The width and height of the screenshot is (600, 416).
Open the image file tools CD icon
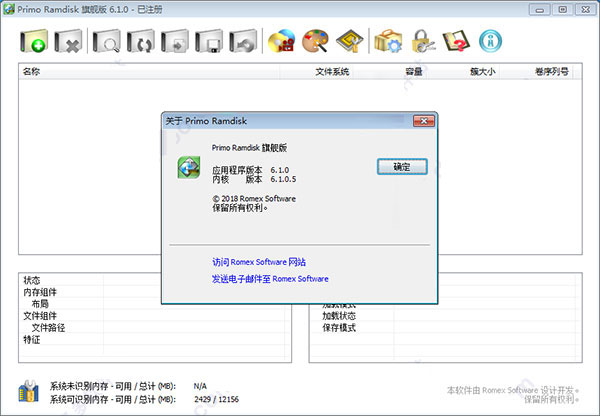coord(282,41)
